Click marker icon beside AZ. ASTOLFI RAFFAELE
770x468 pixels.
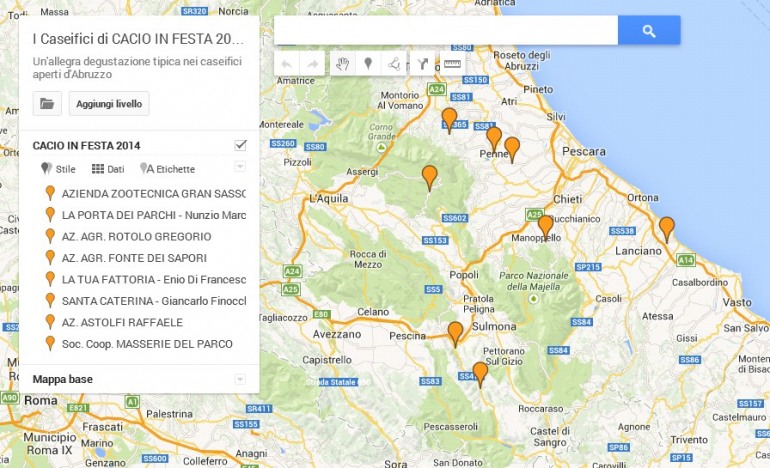point(50,322)
